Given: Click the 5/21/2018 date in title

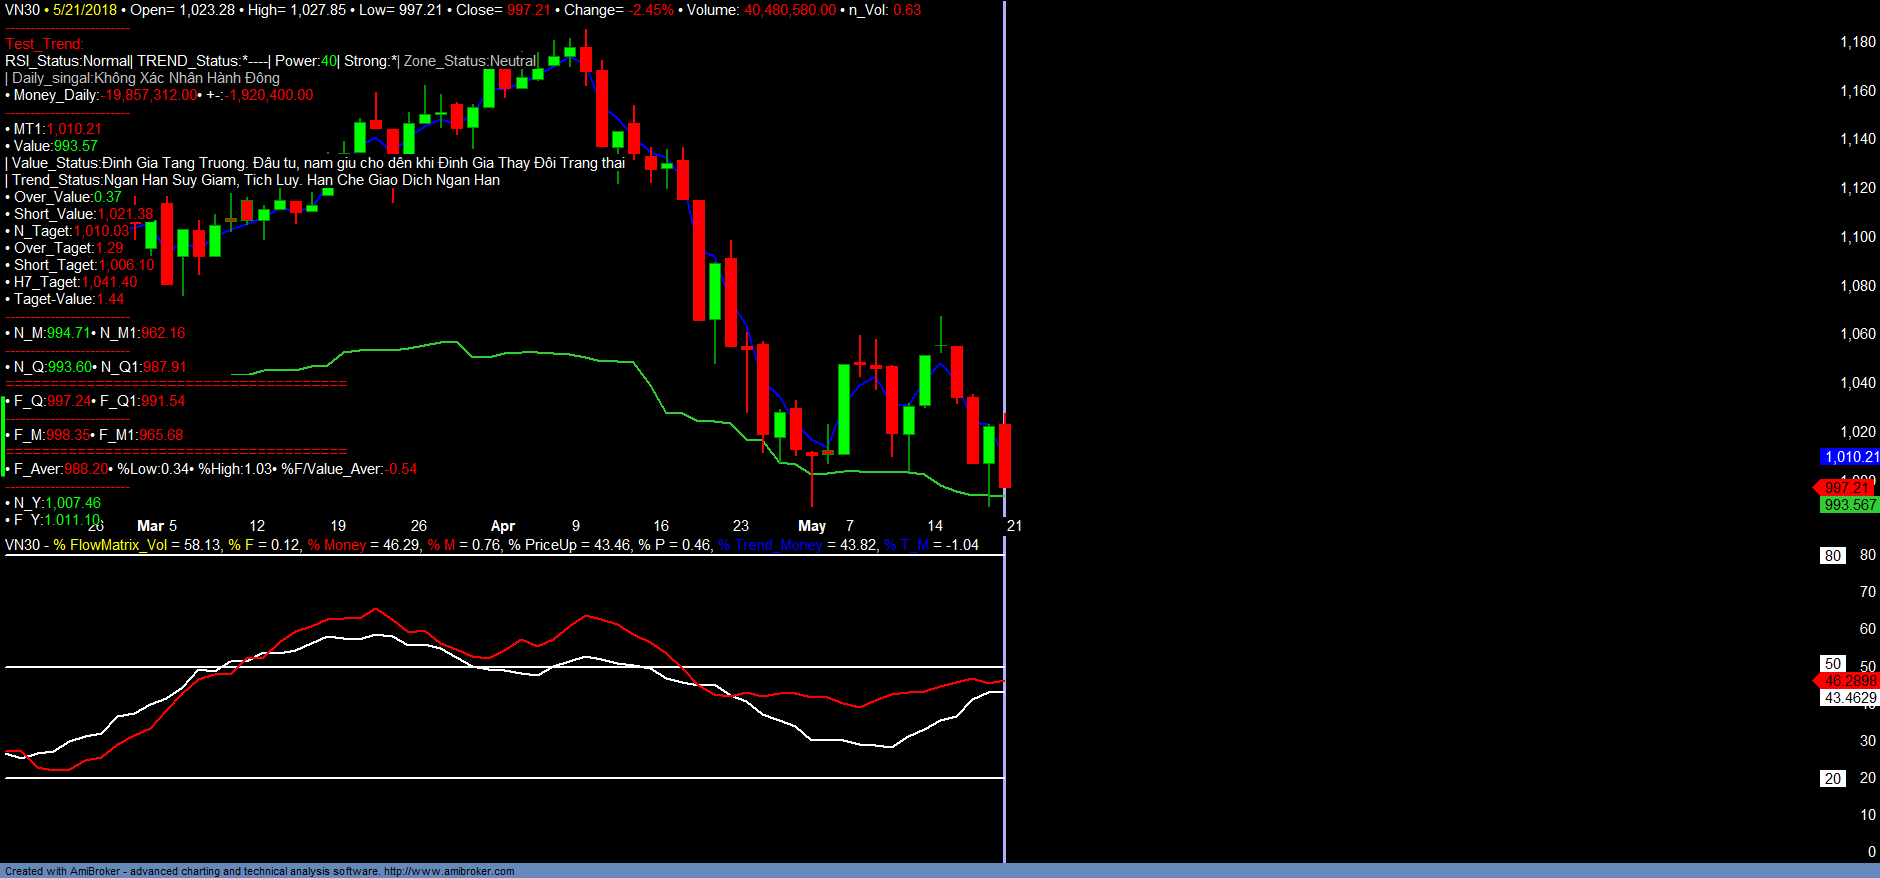Looking at the screenshot, I should tap(85, 10).
